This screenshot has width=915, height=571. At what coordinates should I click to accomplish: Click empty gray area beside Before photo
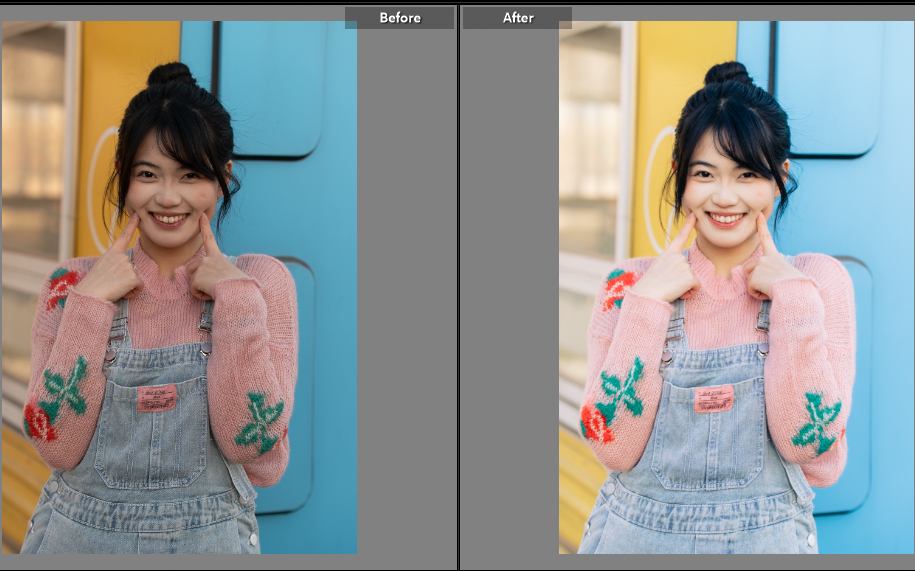(x=405, y=300)
